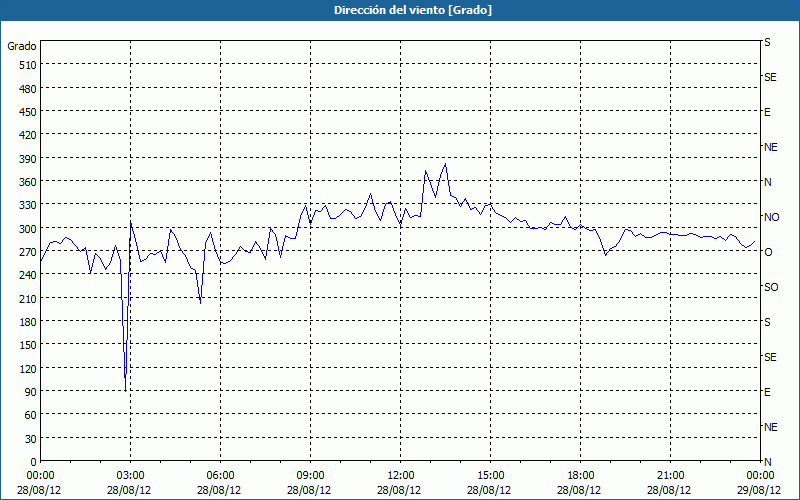Select the 390 y-axis tick label
800x500 pixels.
click(28, 159)
